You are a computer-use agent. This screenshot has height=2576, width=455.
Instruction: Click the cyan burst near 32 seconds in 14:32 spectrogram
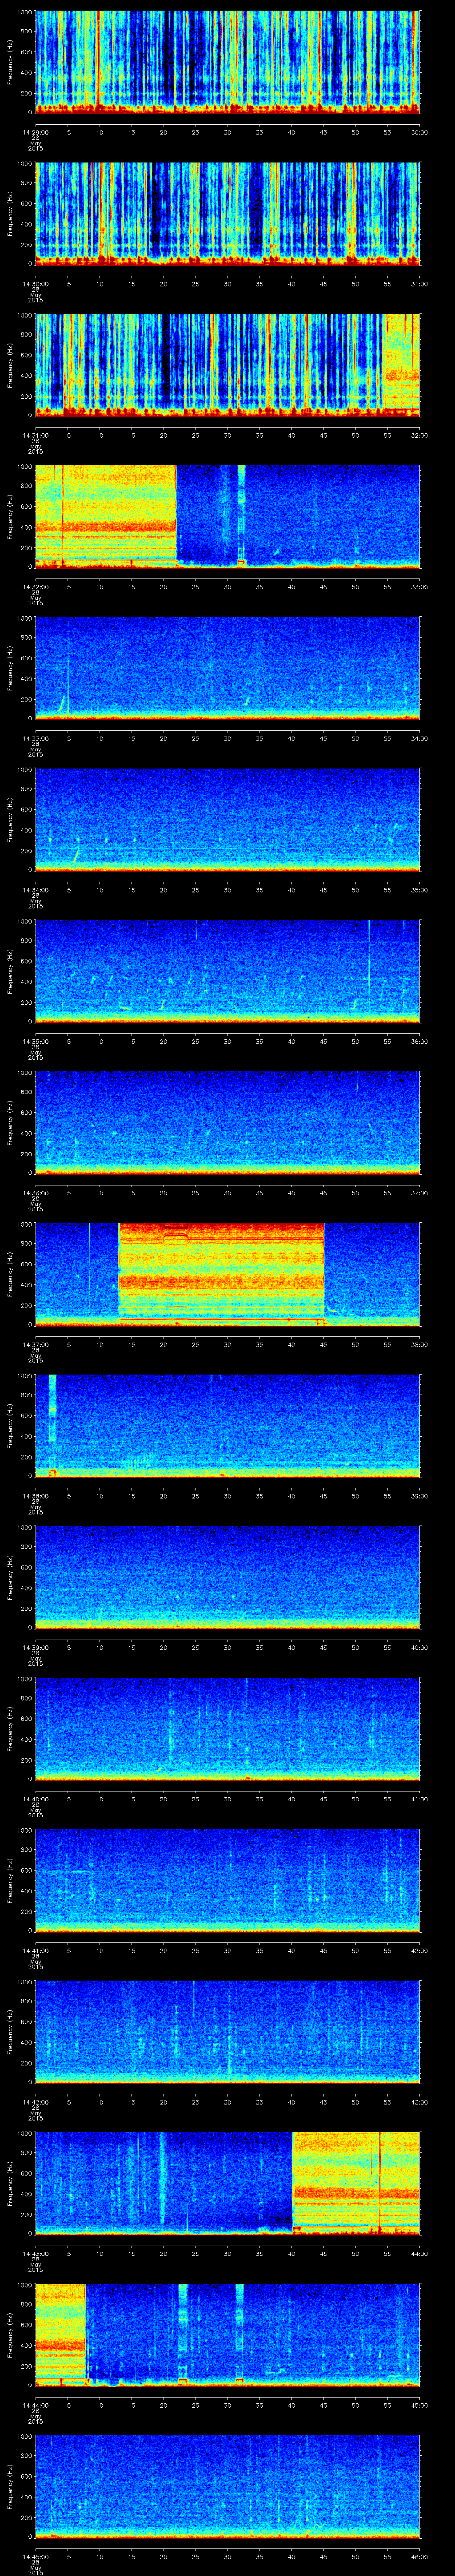[x=241, y=515]
